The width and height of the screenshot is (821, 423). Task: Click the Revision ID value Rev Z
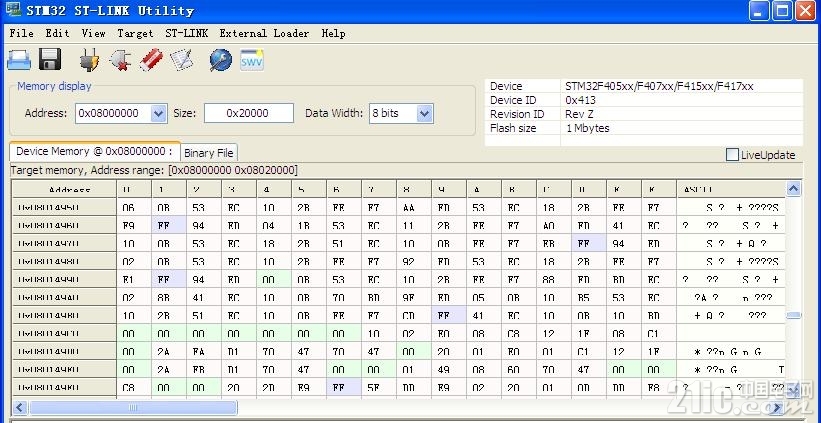581,114
